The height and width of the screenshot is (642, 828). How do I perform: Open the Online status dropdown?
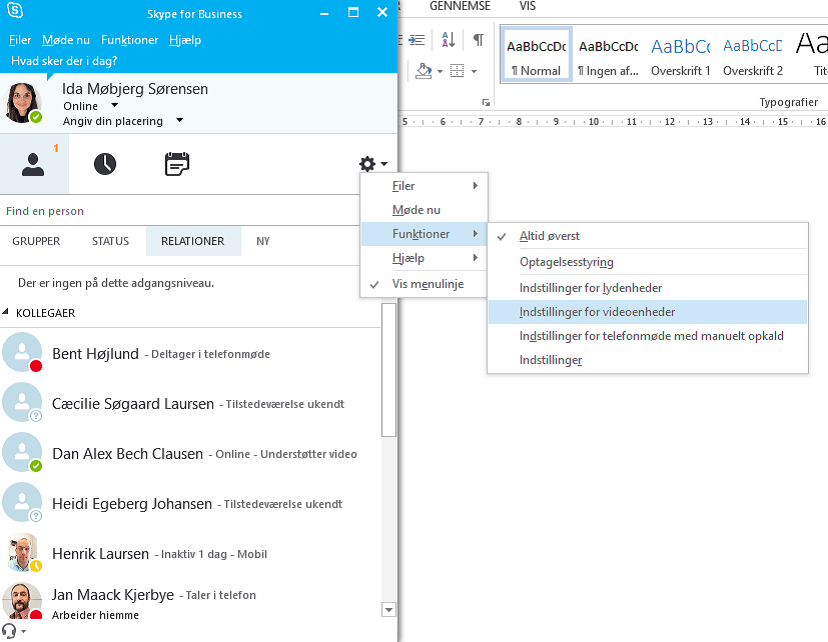click(115, 105)
